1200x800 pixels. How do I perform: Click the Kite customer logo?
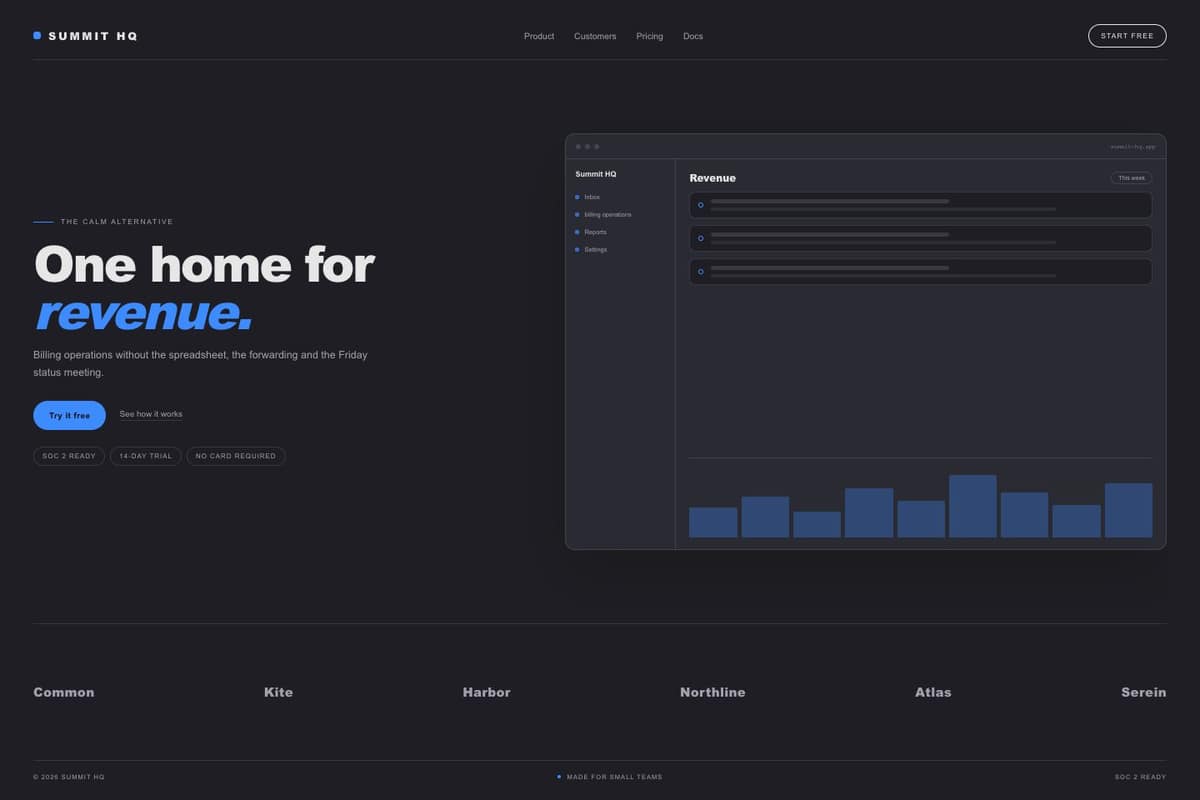pyautogui.click(x=278, y=692)
